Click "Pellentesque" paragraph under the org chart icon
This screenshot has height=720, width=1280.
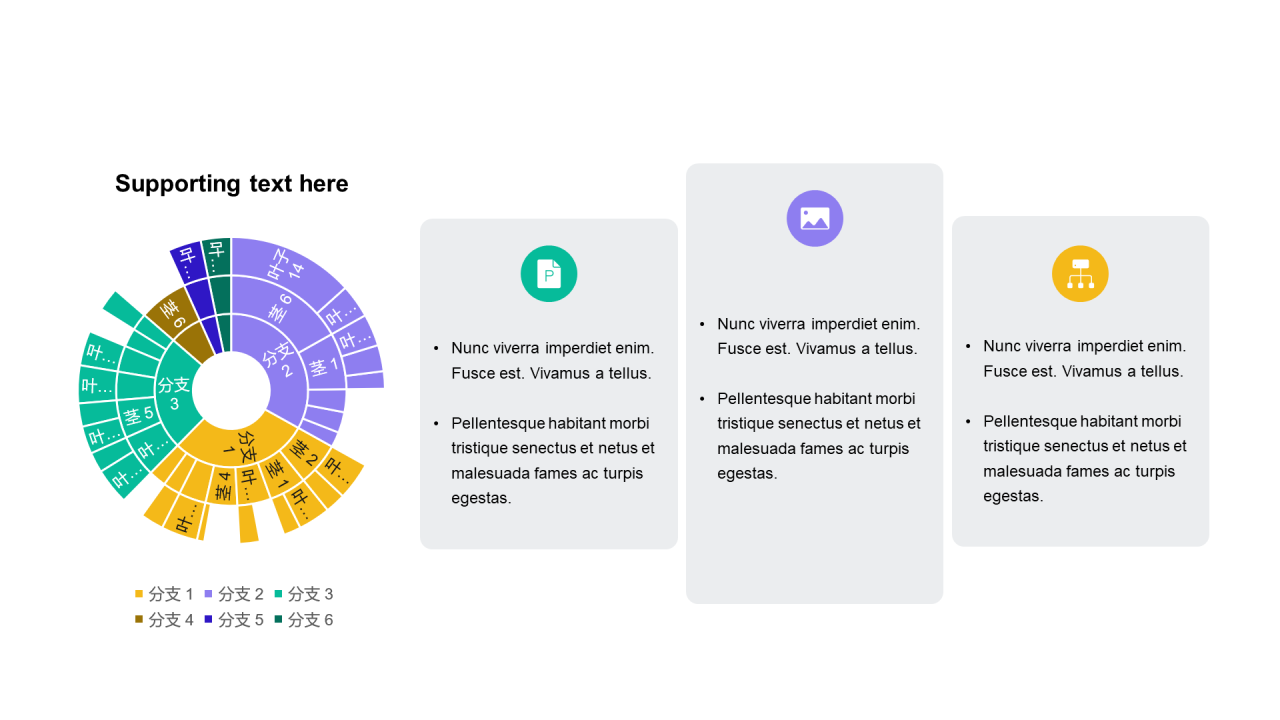pyautogui.click(x=1084, y=458)
